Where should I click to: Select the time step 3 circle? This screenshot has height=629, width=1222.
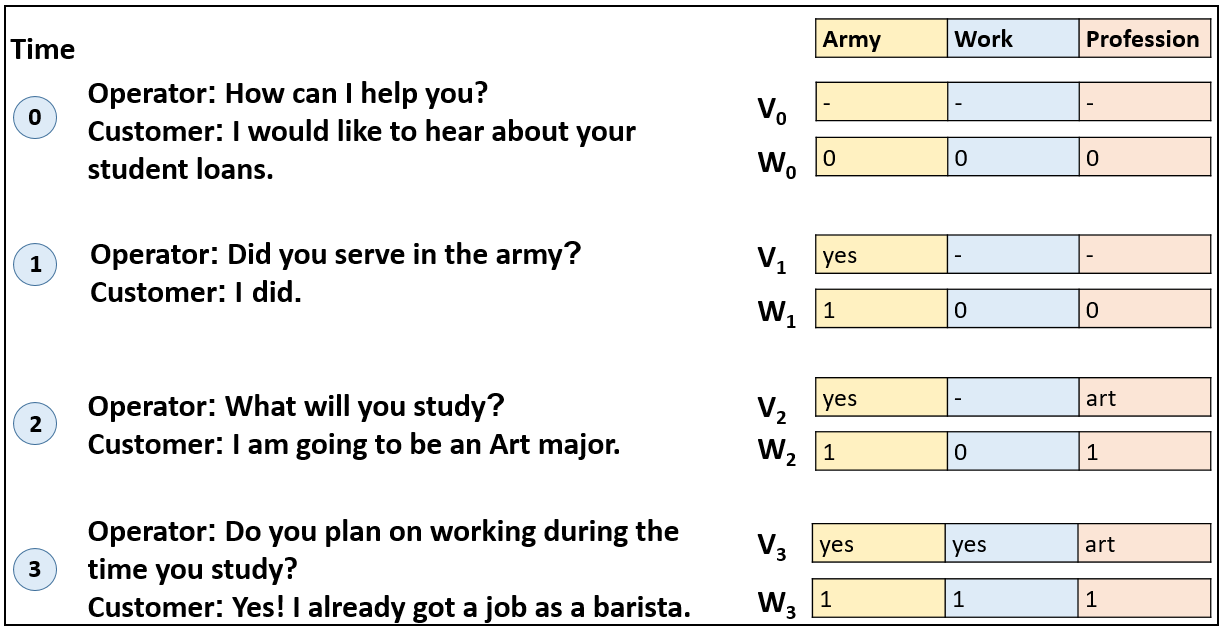coord(35,571)
